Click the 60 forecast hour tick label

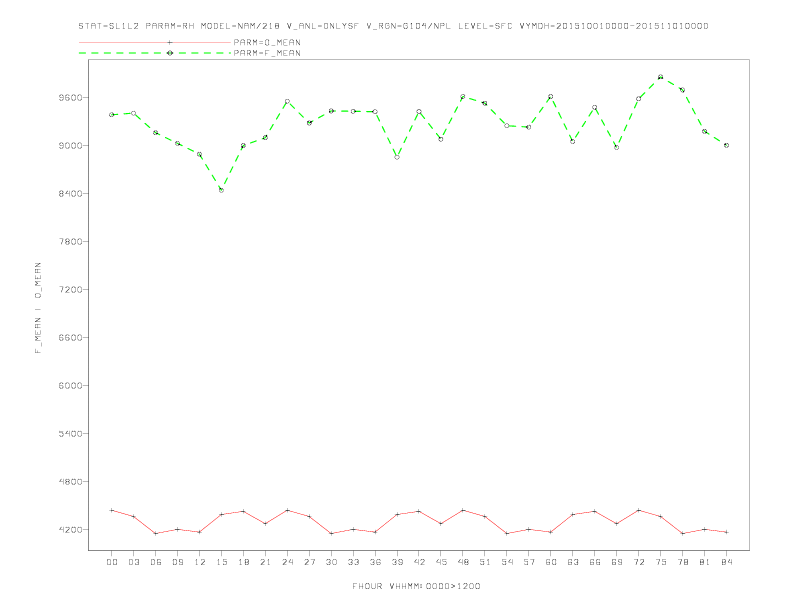click(x=551, y=562)
